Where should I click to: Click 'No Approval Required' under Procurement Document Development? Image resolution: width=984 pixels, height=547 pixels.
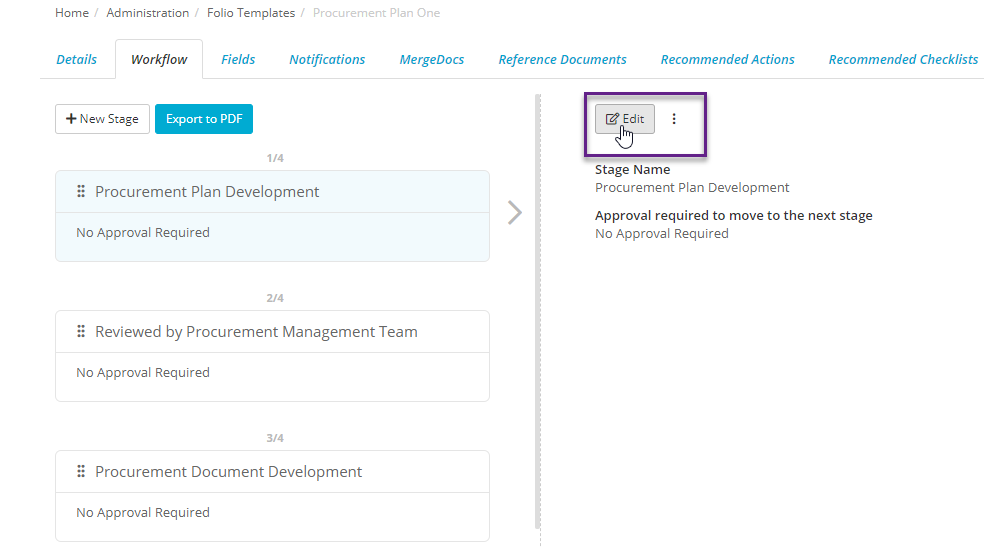point(143,512)
